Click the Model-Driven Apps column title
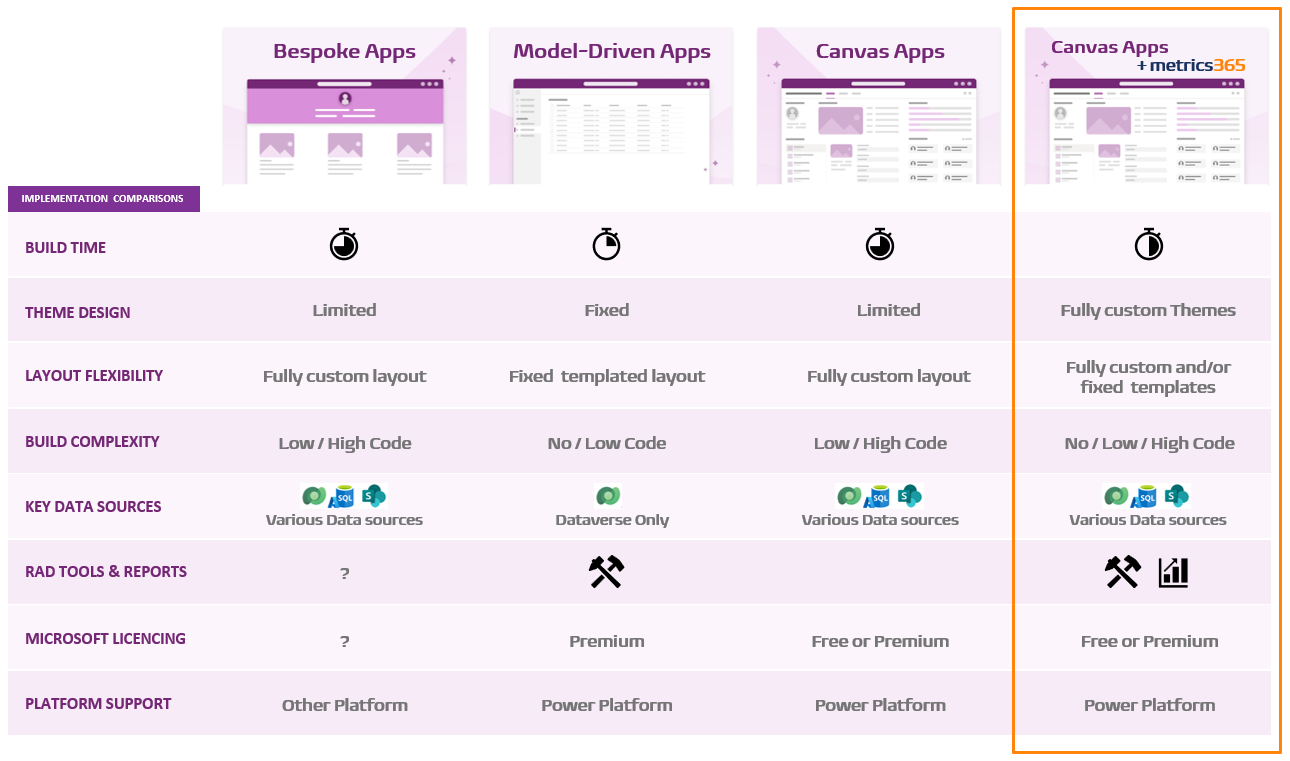1290x761 pixels. coord(612,51)
